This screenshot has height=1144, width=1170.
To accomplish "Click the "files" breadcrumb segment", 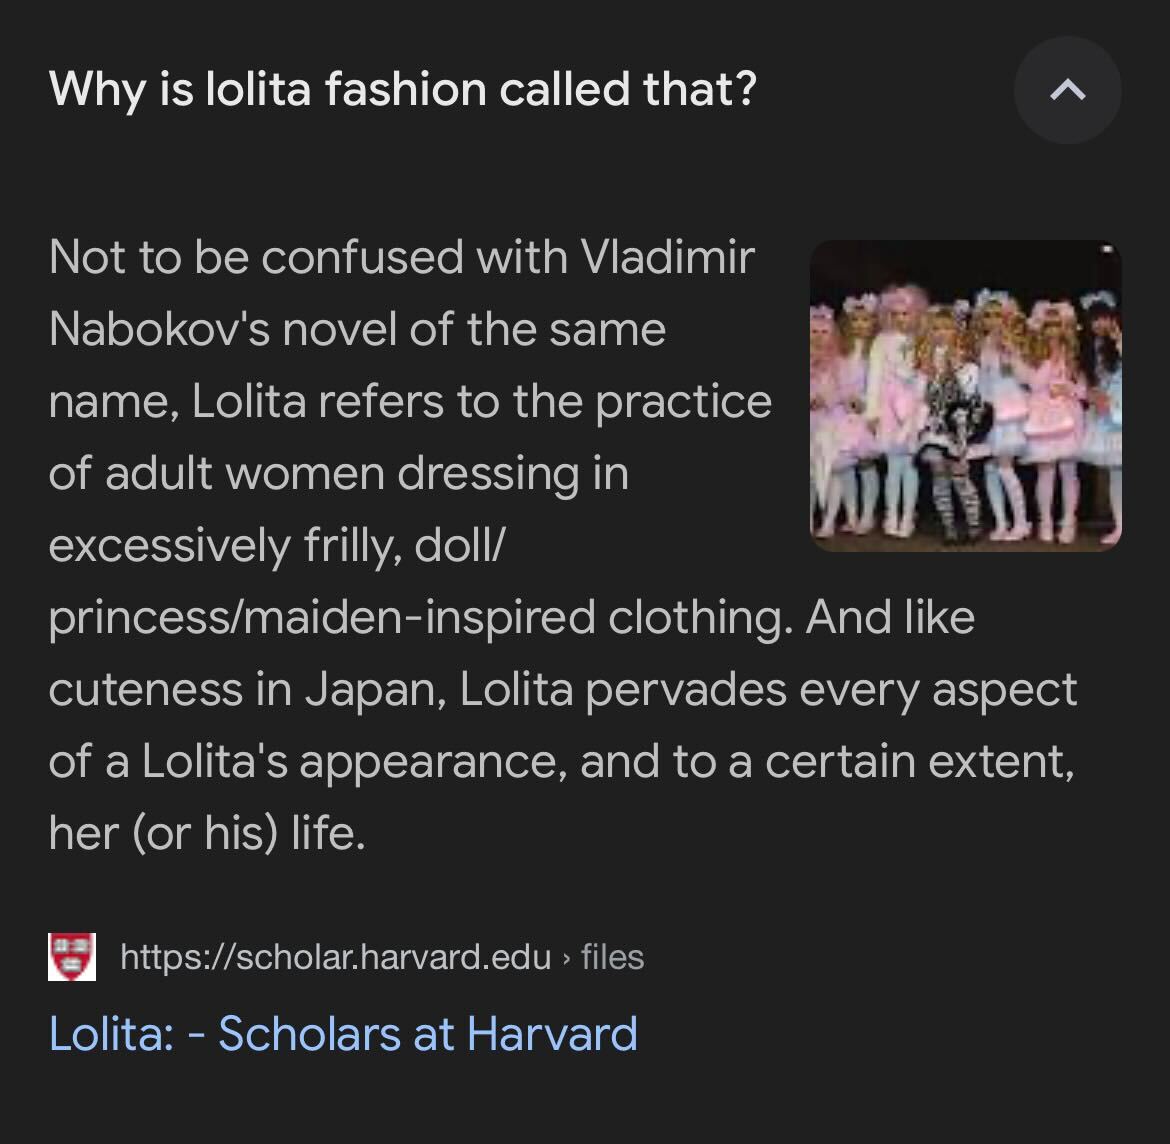I will click(612, 957).
